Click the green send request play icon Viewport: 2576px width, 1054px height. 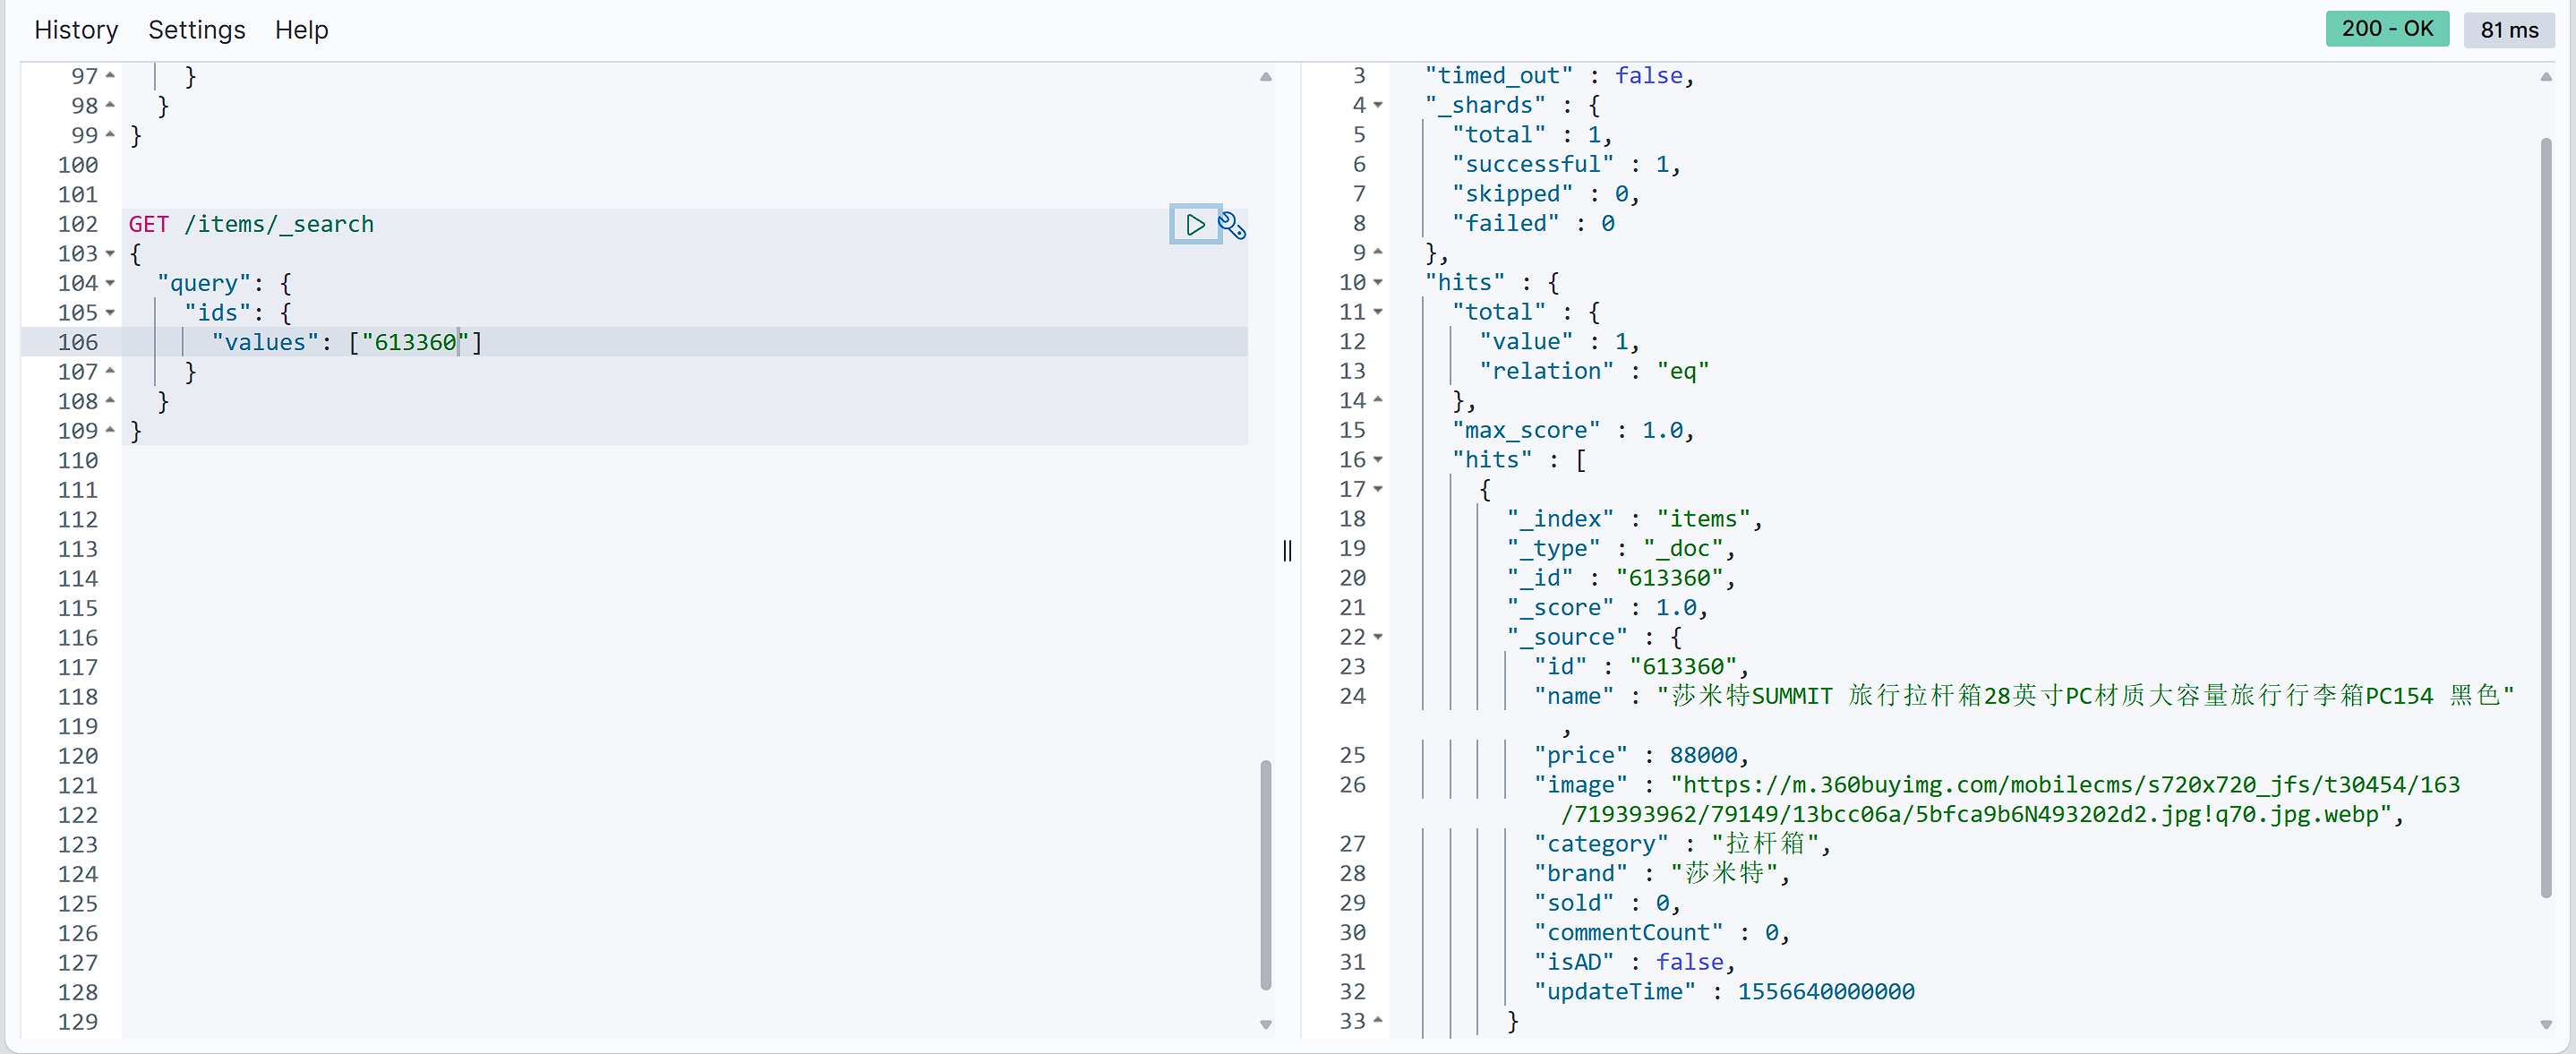[x=1195, y=224]
